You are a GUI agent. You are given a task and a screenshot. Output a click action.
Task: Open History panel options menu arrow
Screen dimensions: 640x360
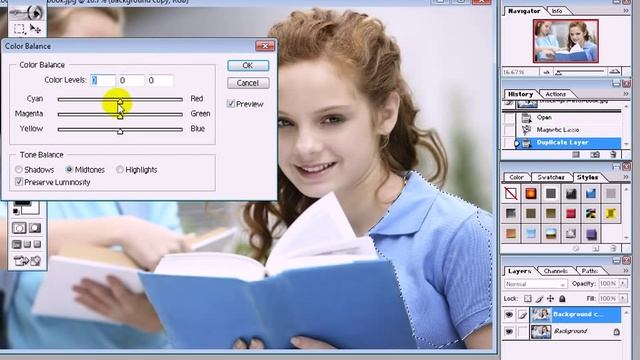coord(626,94)
